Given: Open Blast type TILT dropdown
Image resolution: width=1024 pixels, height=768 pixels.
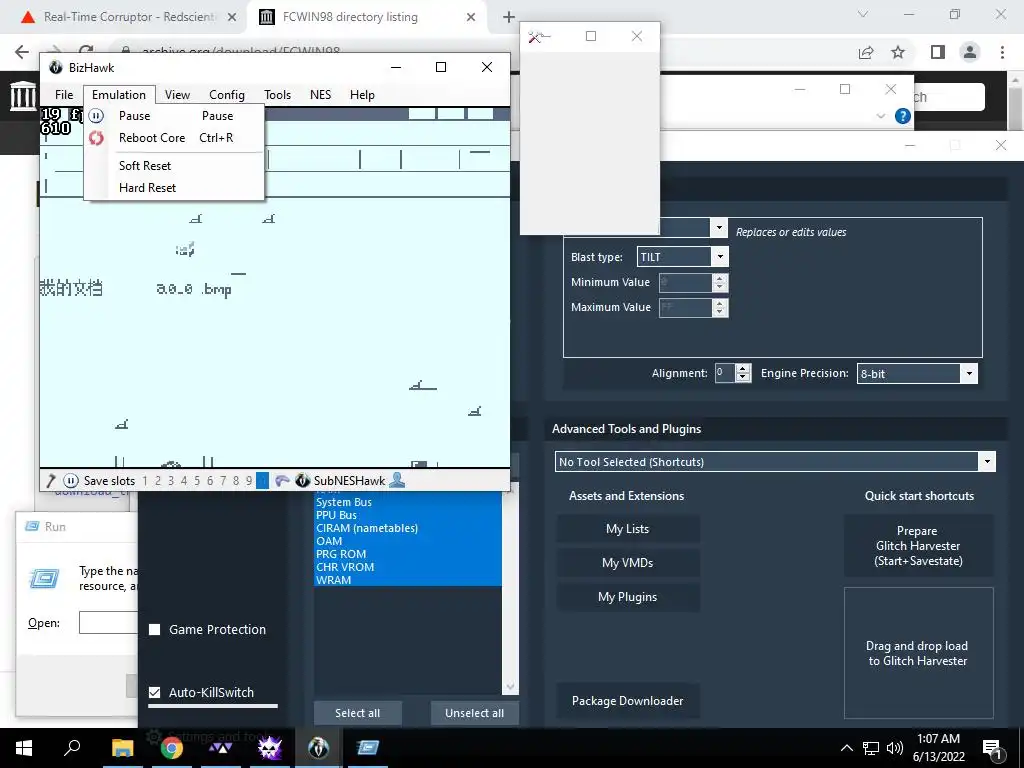Looking at the screenshot, I should 720,257.
